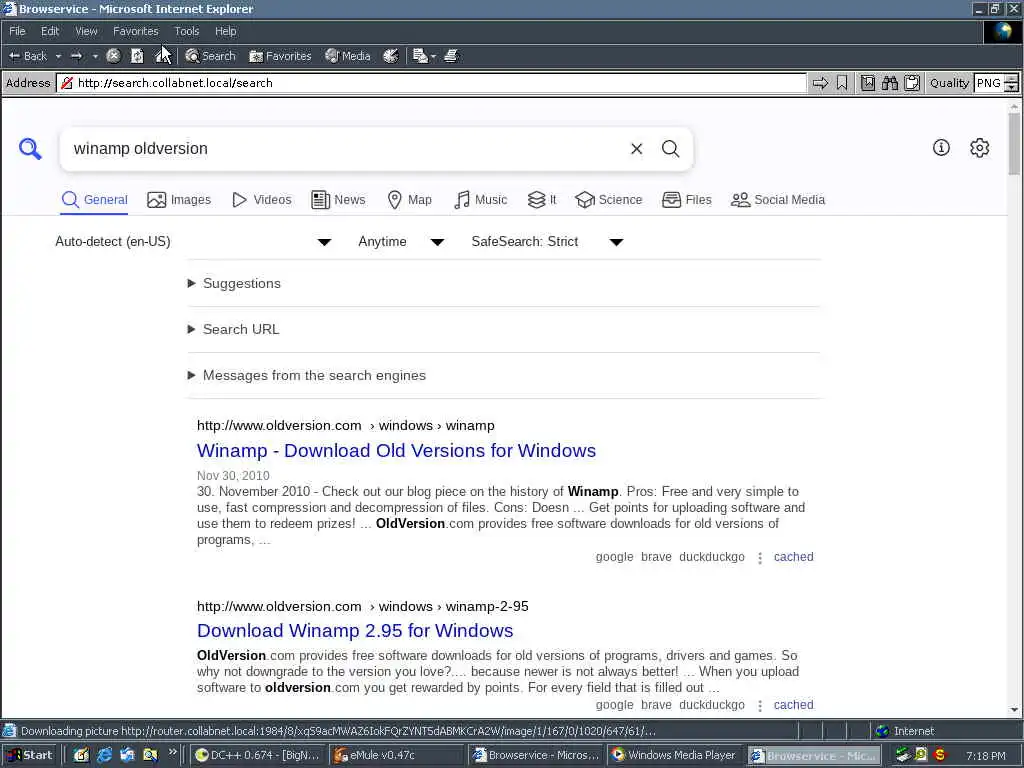
Task: Open the Back history dropdown arrow
Action: click(x=58, y=56)
